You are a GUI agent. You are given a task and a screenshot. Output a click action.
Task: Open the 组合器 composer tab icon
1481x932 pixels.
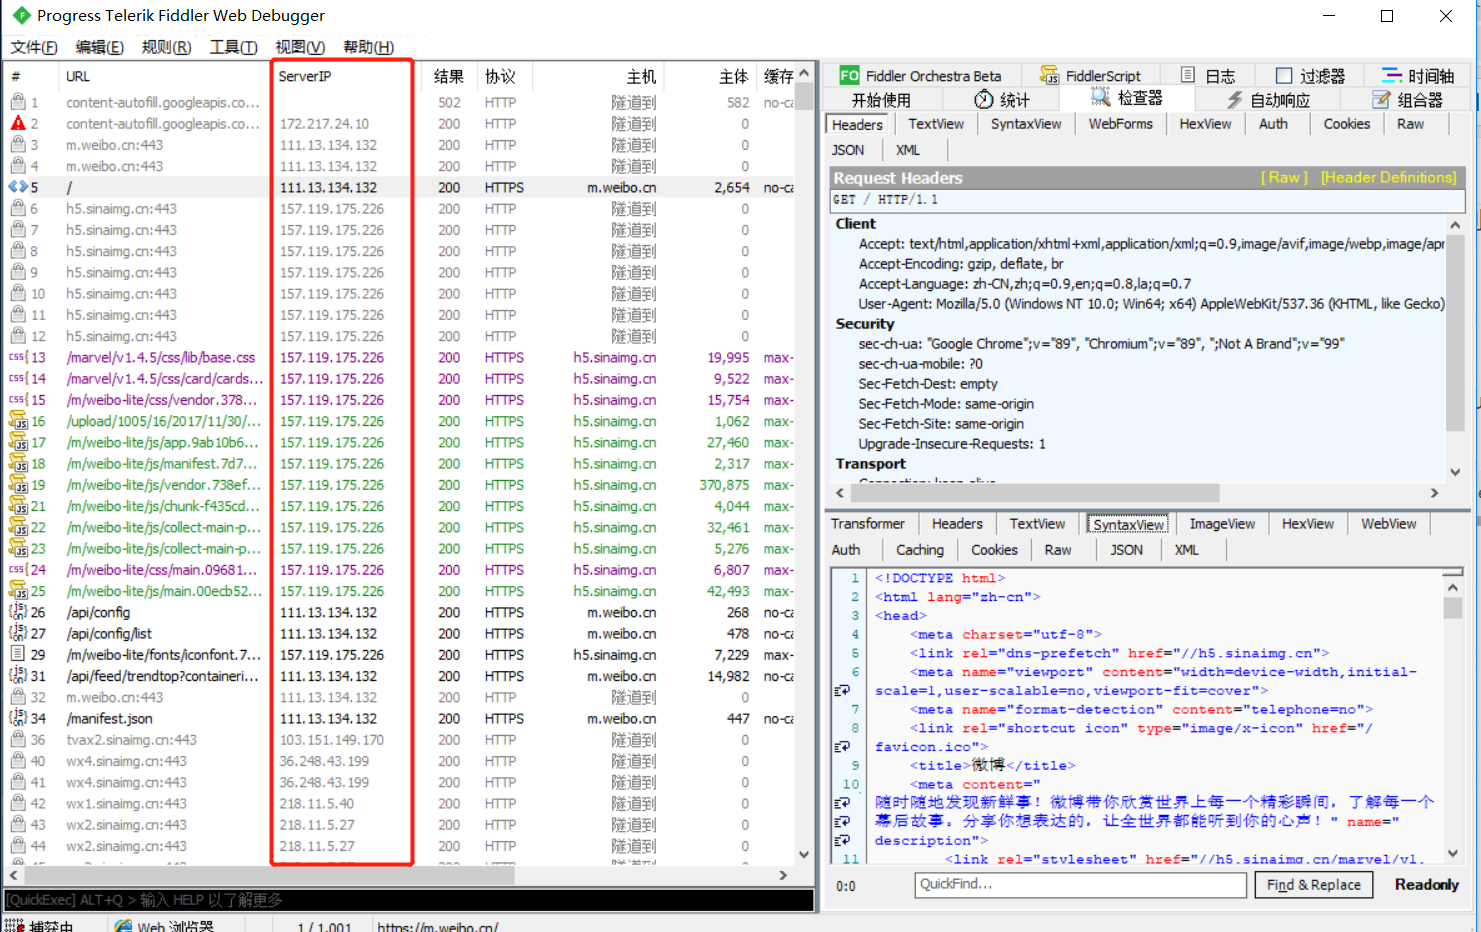pyautogui.click(x=1382, y=99)
